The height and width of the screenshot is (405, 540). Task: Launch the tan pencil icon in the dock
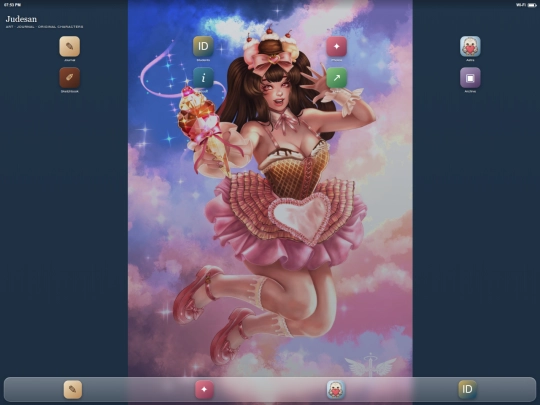[x=73, y=390]
